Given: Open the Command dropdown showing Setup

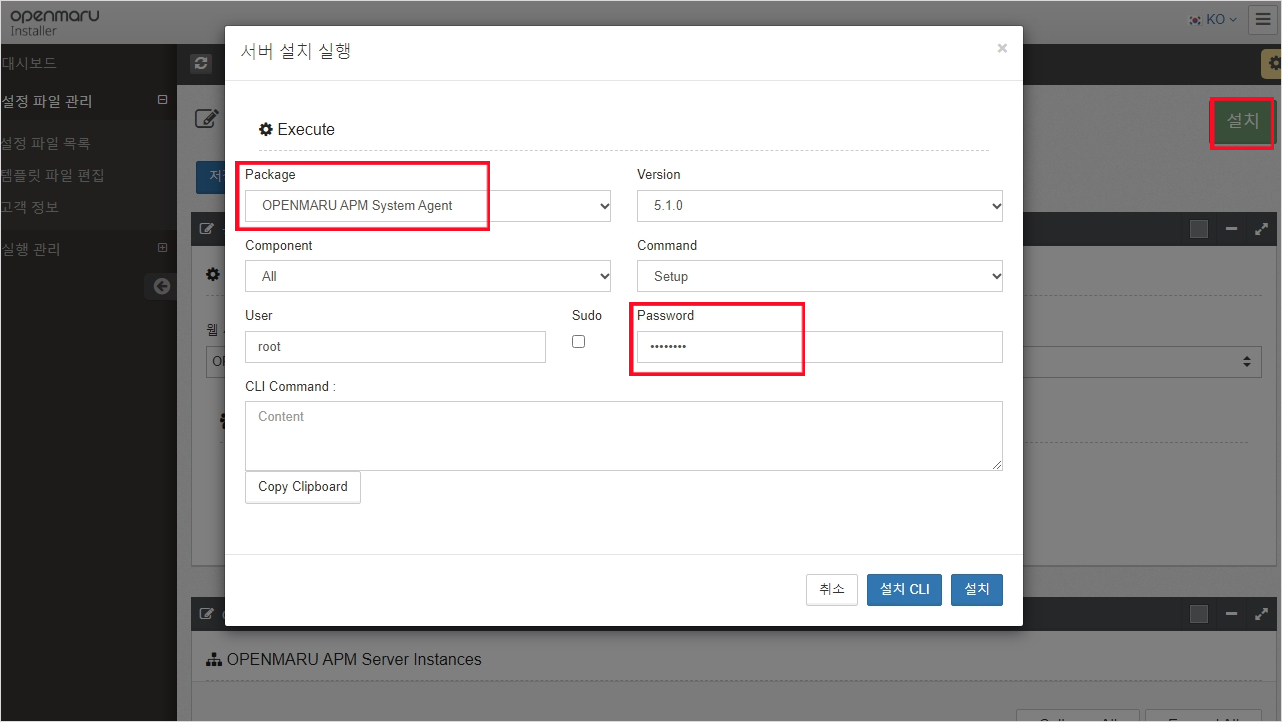Looking at the screenshot, I should (819, 276).
